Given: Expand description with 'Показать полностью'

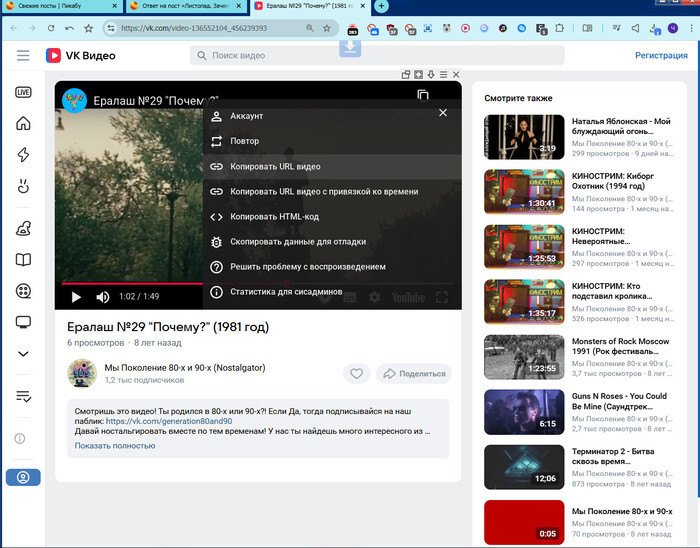Looking at the screenshot, I should tap(115, 445).
